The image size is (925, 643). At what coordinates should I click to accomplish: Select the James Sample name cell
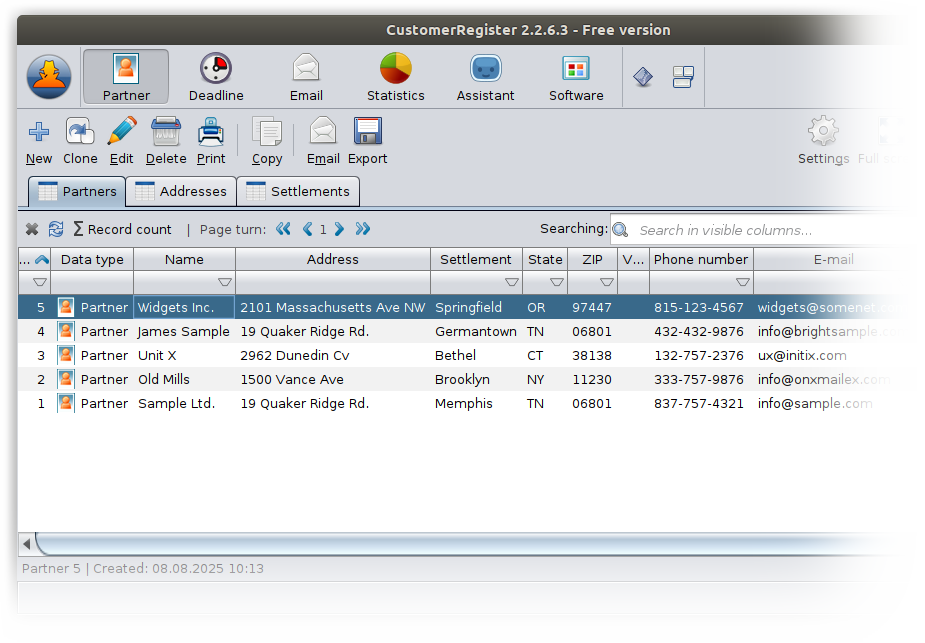click(184, 332)
